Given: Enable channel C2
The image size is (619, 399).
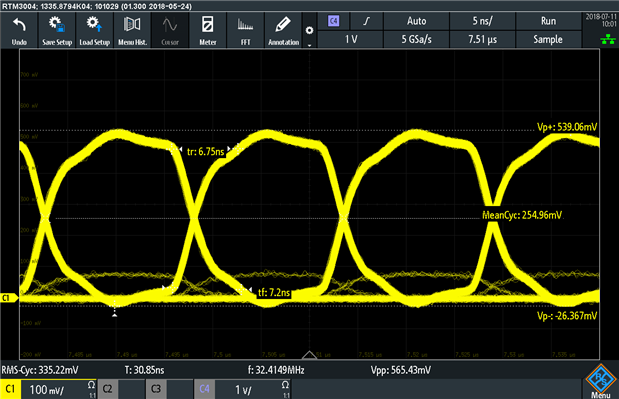Looking at the screenshot, I should [107, 389].
